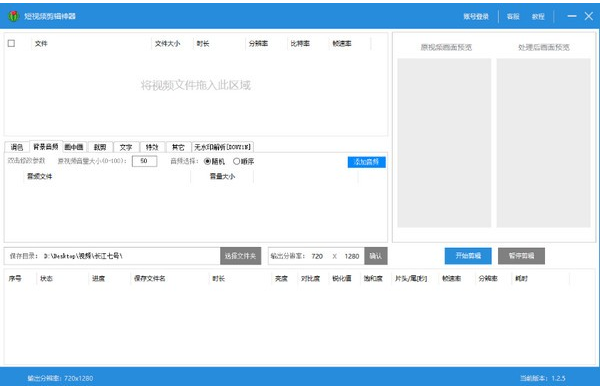The height and width of the screenshot is (389, 603).
Task: Click the 音量大小 column header
Action: coord(222,176)
